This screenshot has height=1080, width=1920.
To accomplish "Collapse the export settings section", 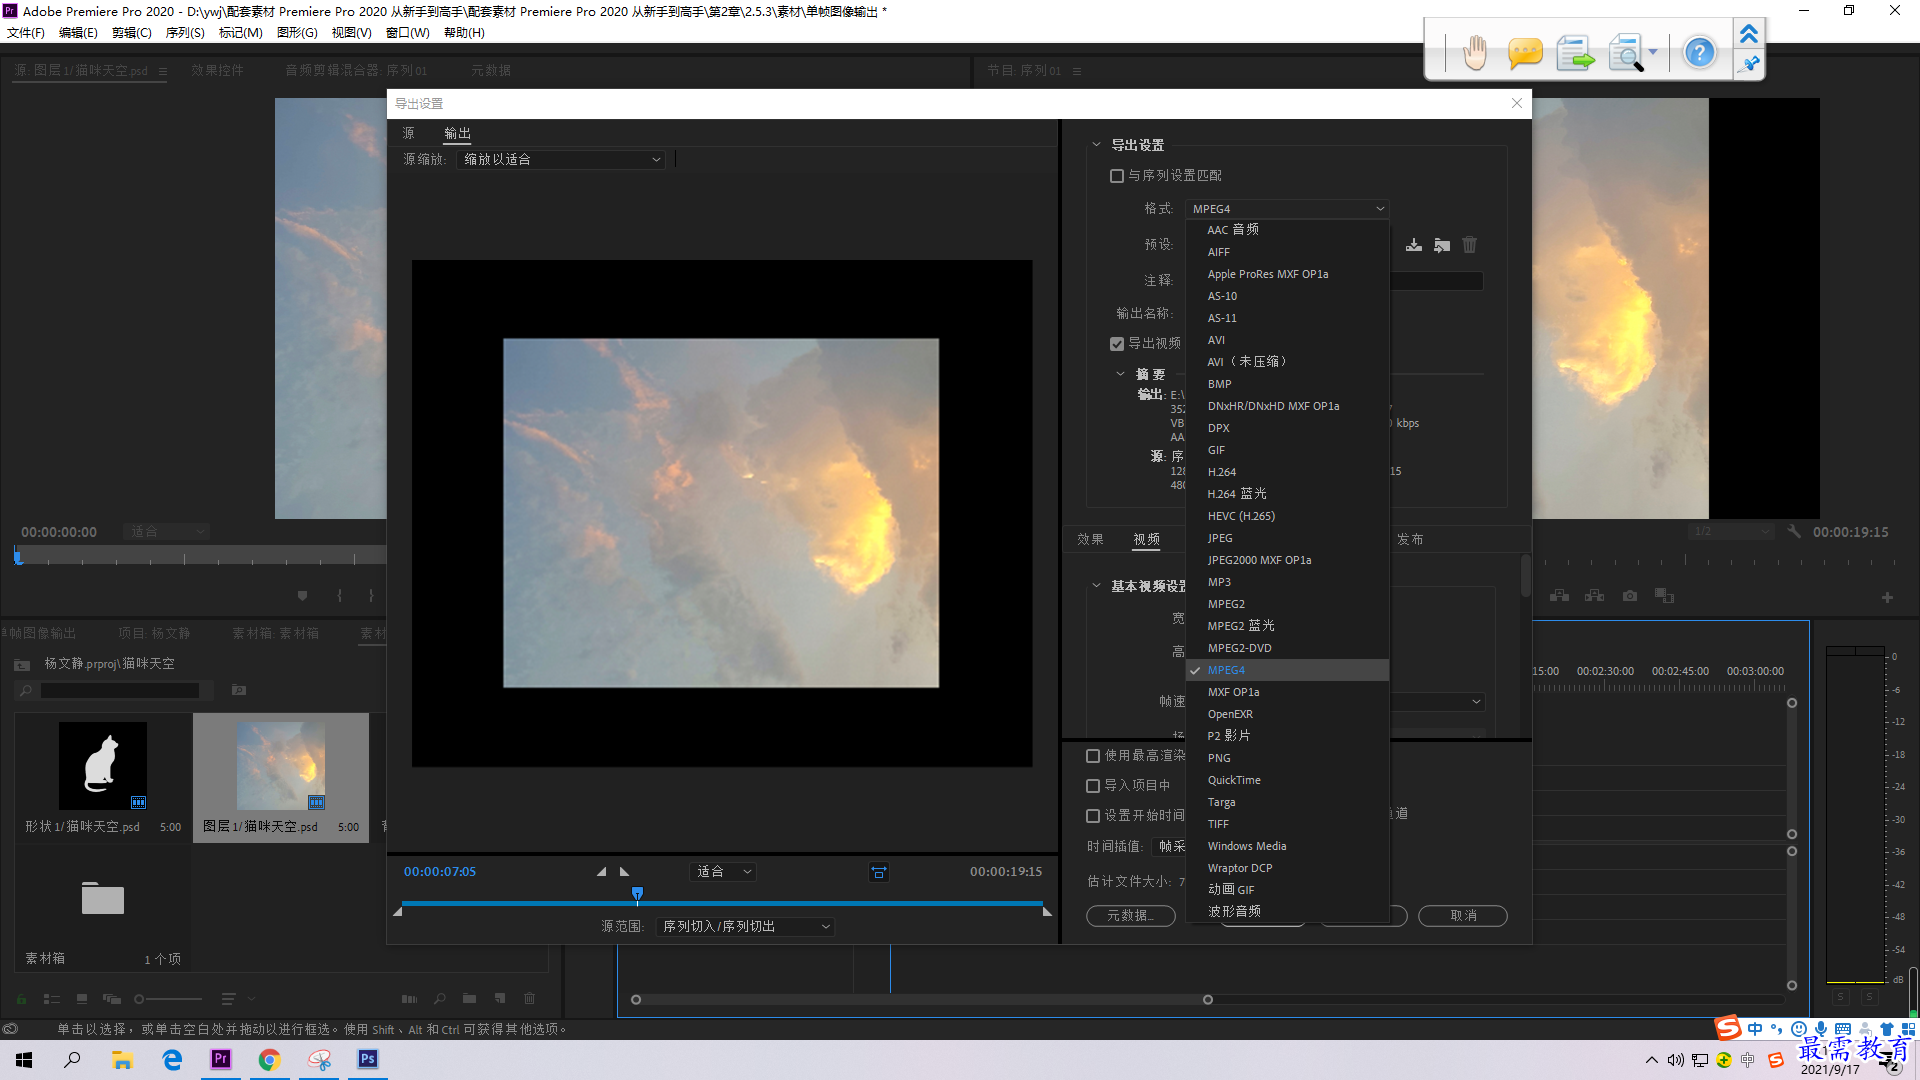I will (1096, 145).
